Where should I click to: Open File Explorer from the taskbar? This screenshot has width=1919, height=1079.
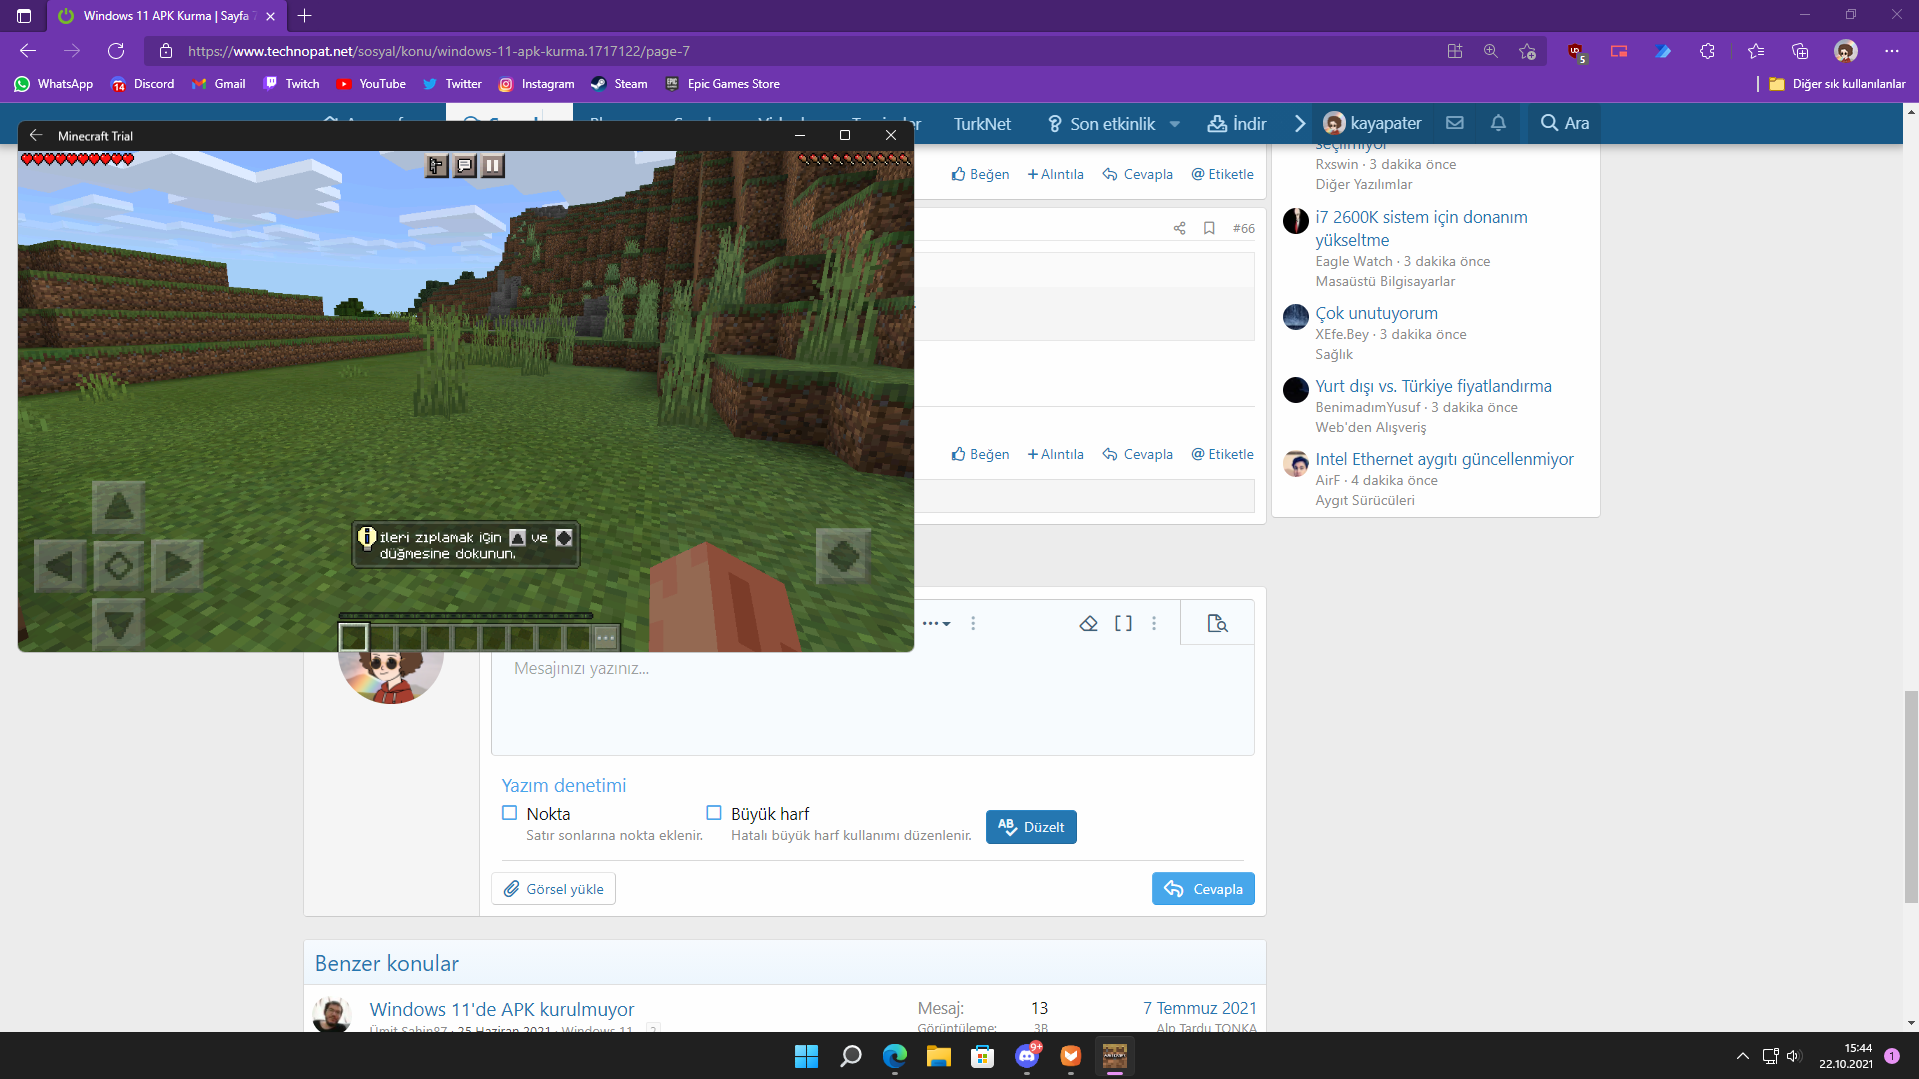(x=938, y=1056)
